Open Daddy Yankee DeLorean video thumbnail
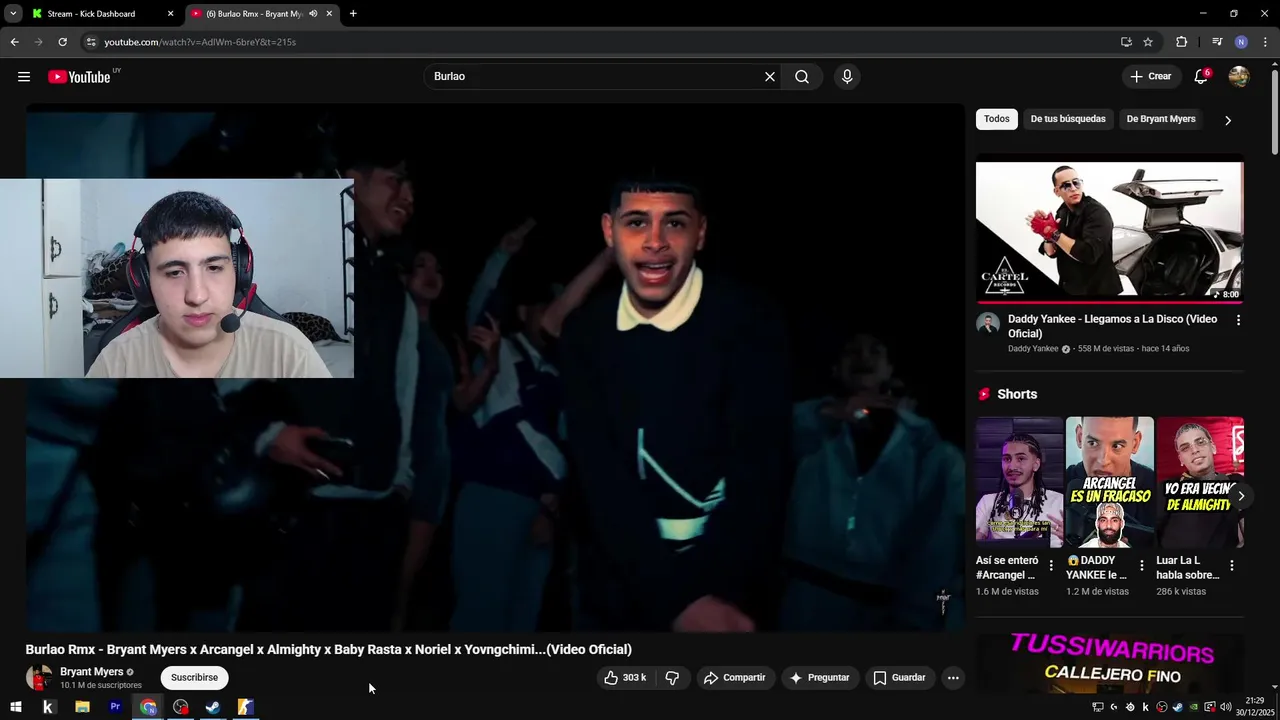This screenshot has width=1280, height=720. pyautogui.click(x=1110, y=232)
